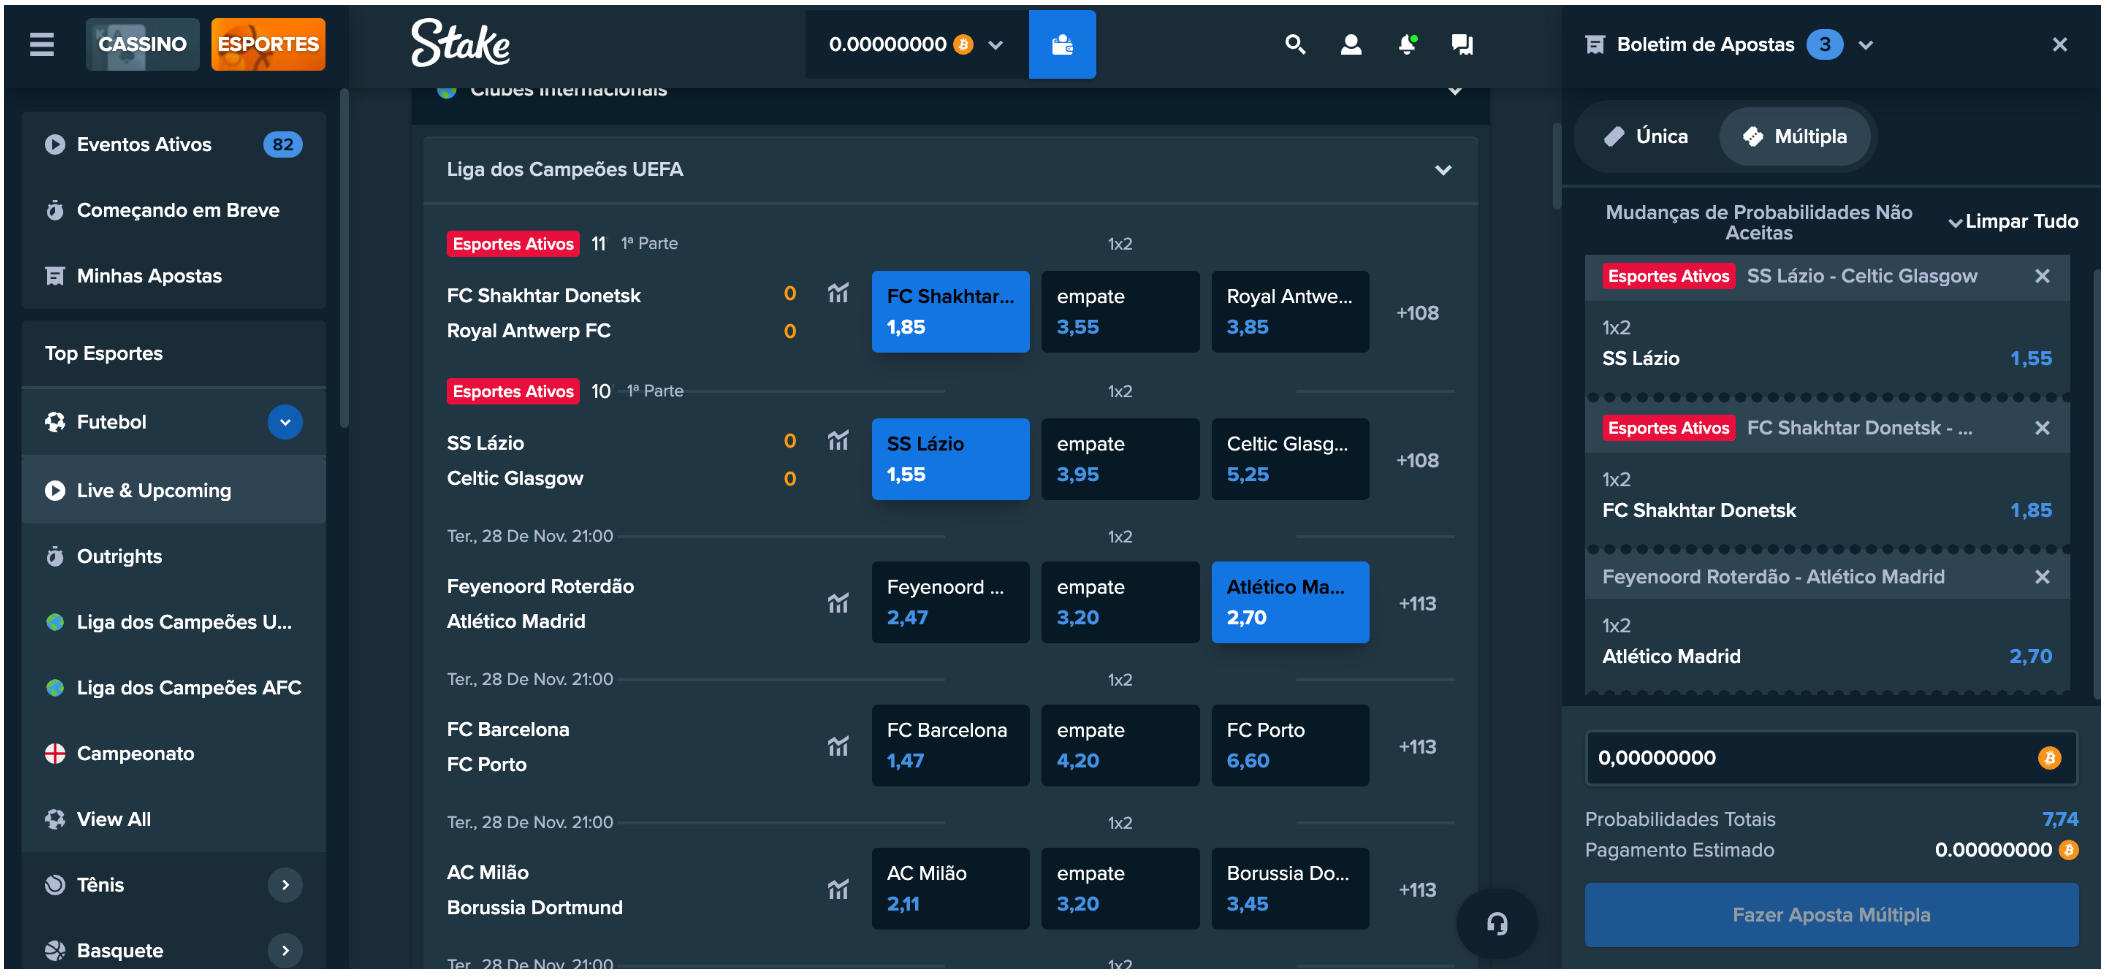Viewport: 2109px width, 977px height.
Task: Click Fazer Aposta Múltipla button
Action: click(1831, 915)
